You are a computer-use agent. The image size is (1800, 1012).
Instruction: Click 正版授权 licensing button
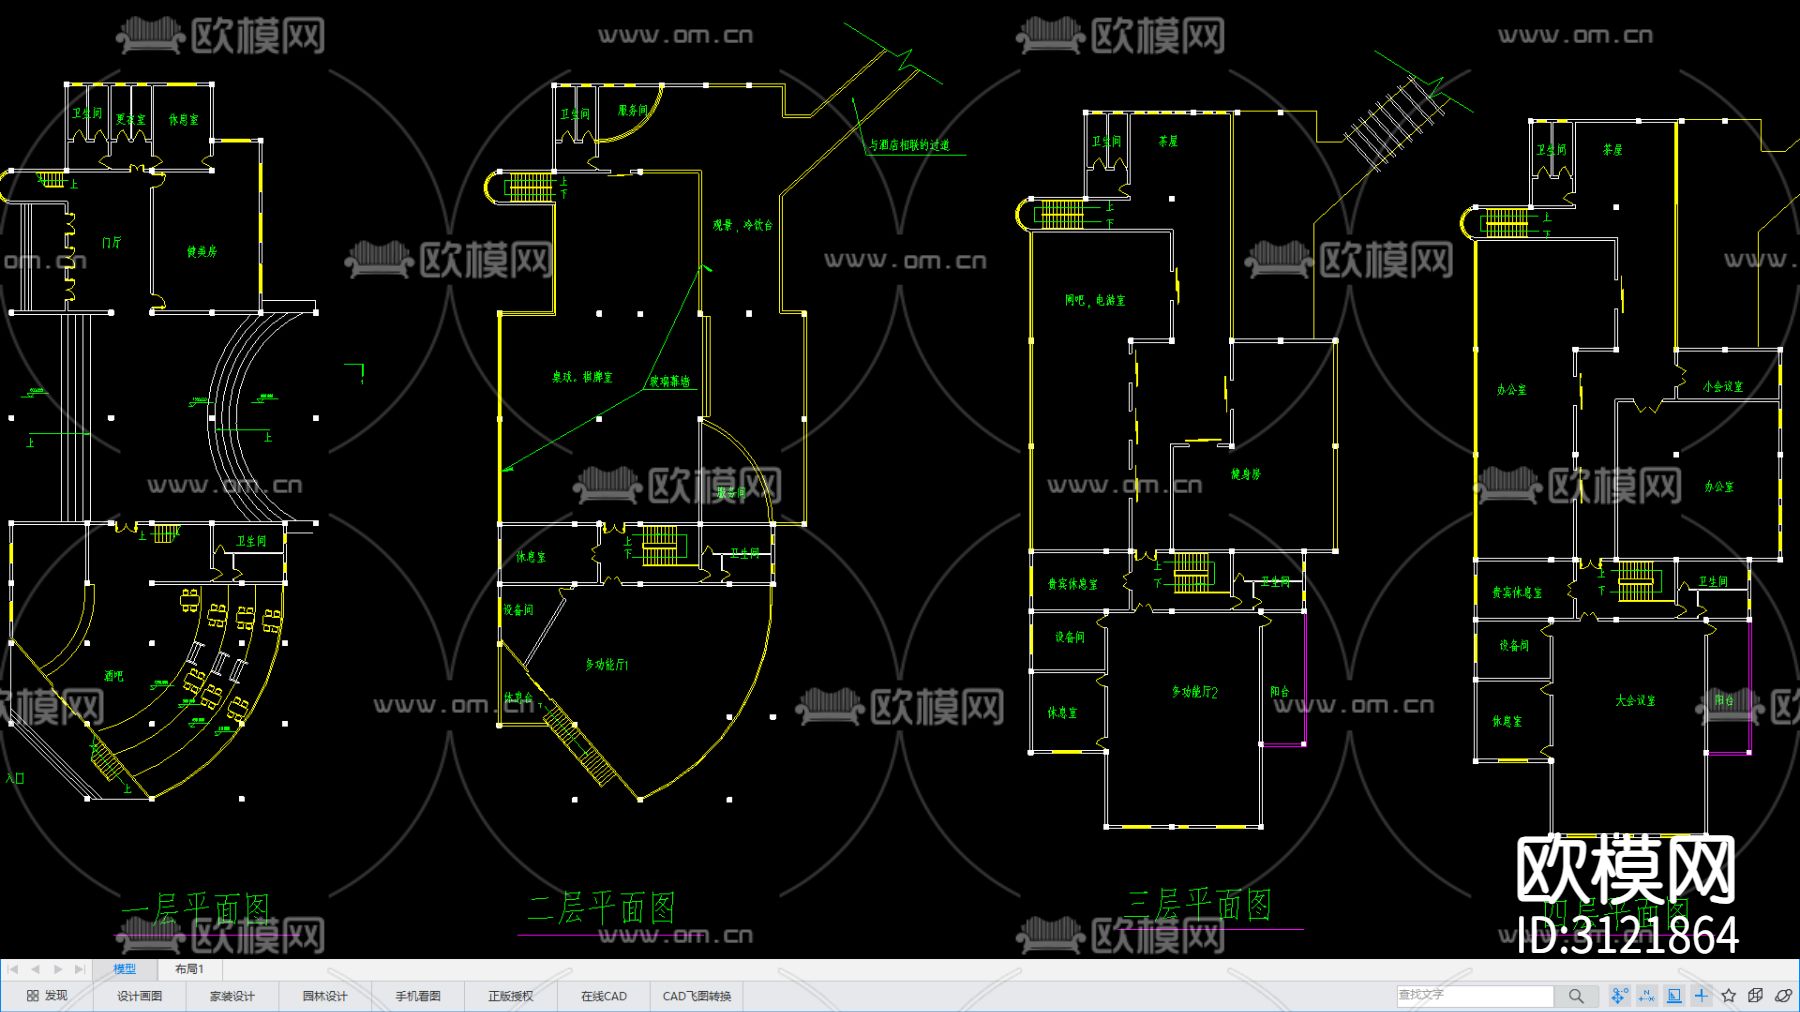click(x=511, y=996)
